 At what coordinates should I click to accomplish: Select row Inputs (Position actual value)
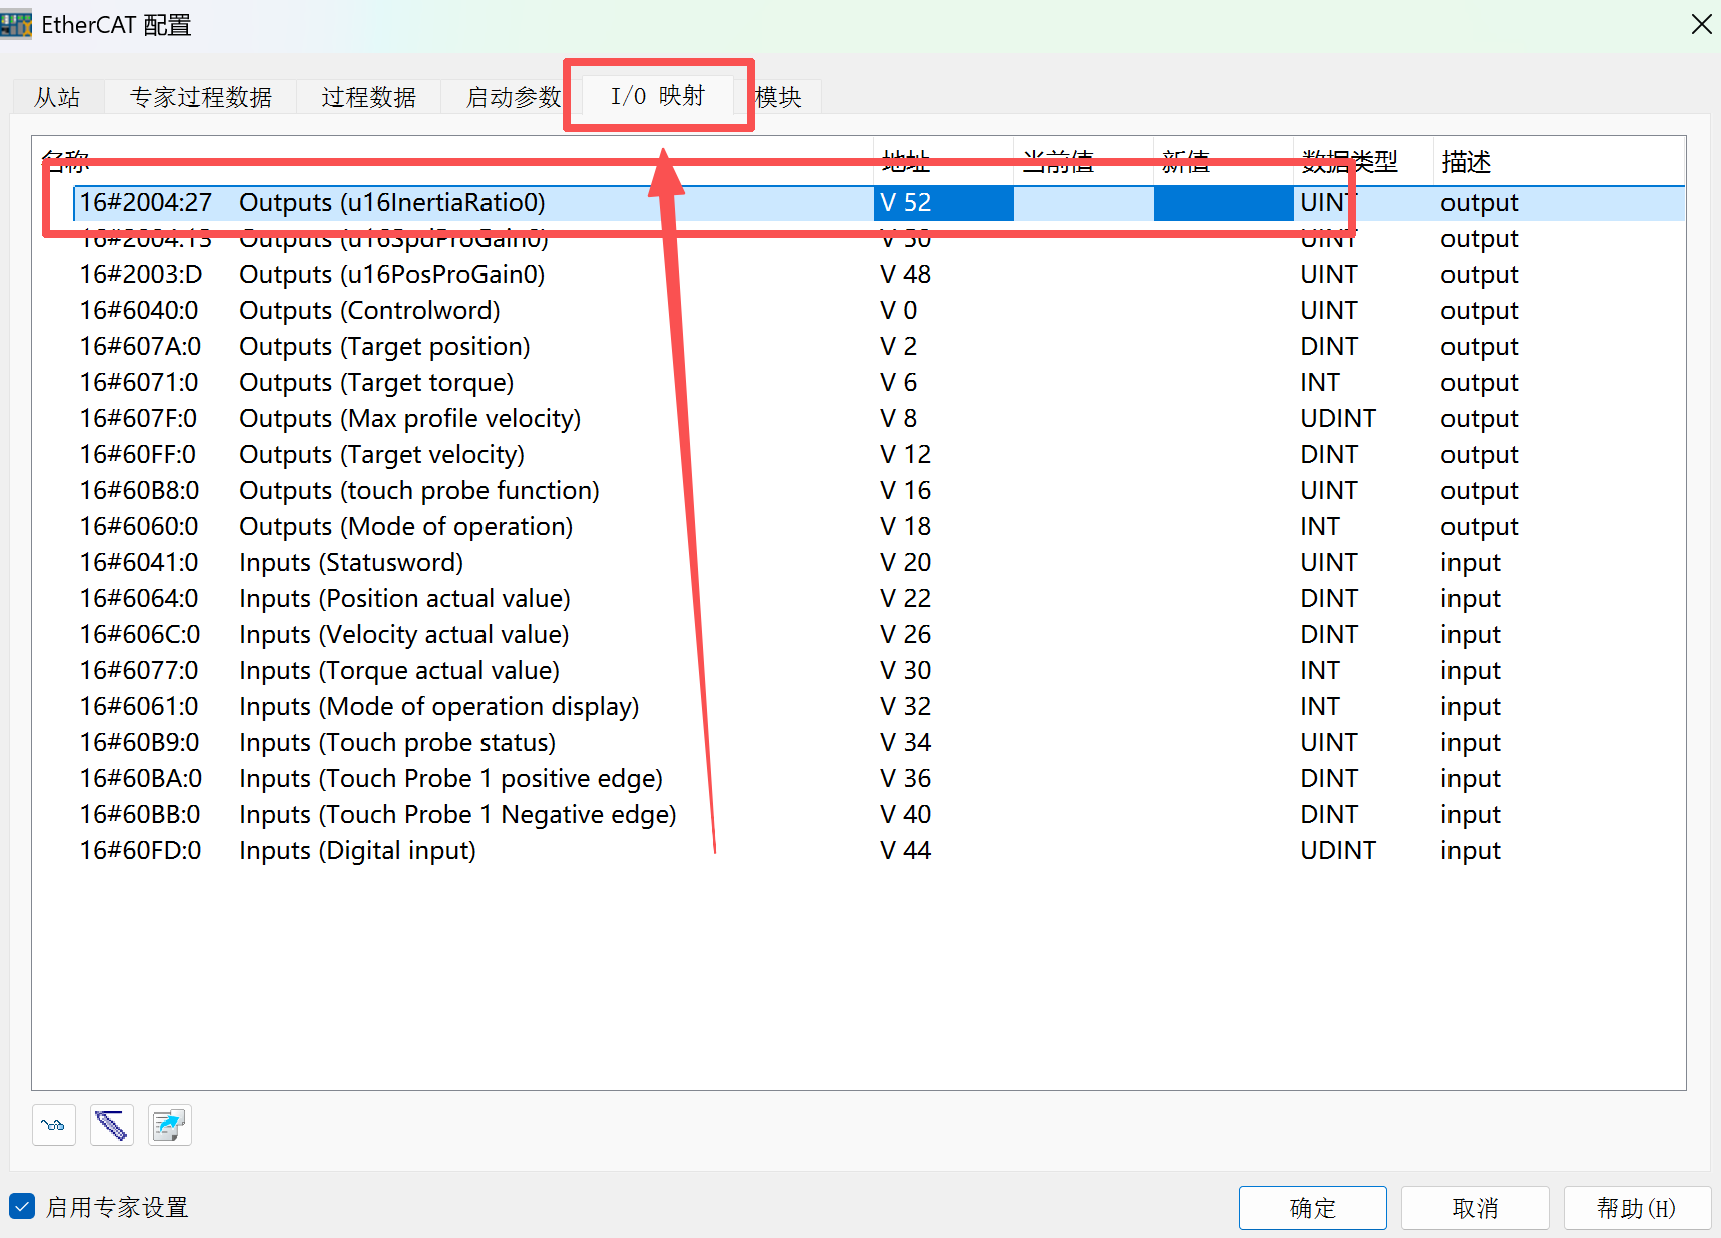click(878, 599)
